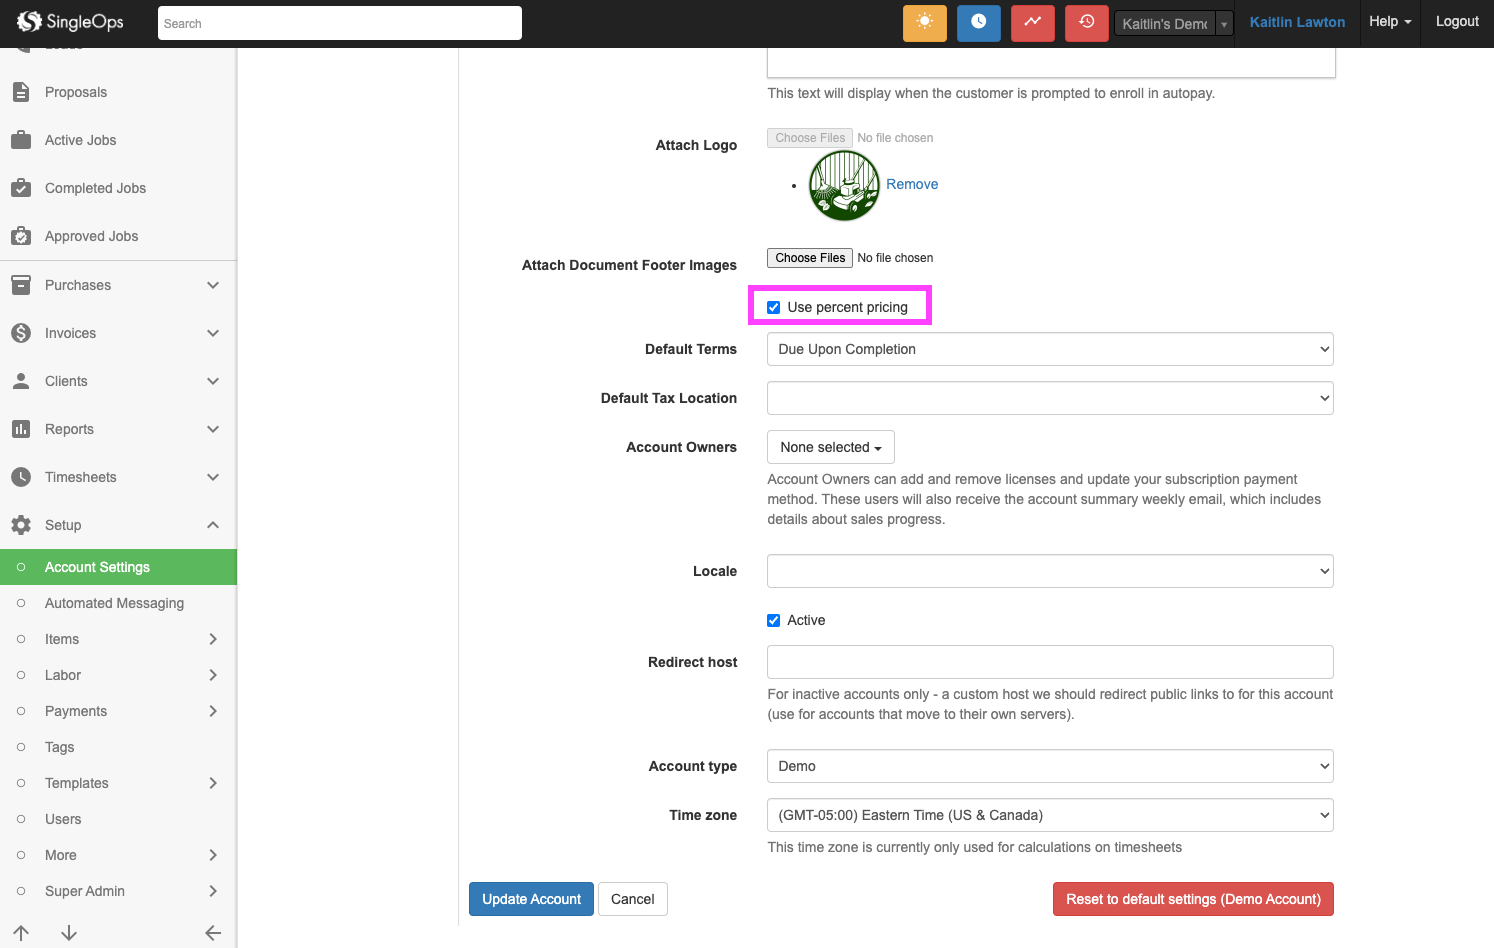Click the red history clock icon button

pos(1086,23)
